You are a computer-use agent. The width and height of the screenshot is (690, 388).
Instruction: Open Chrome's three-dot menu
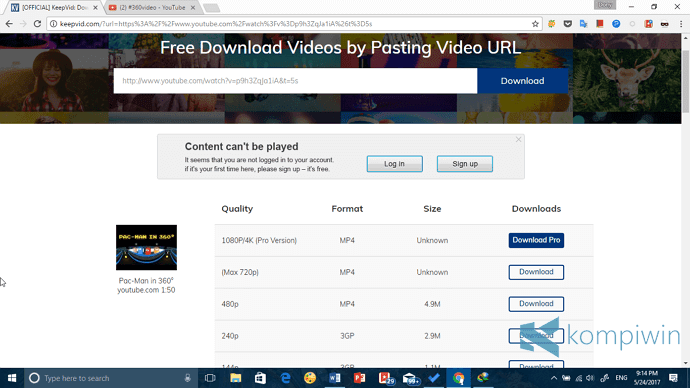point(681,24)
